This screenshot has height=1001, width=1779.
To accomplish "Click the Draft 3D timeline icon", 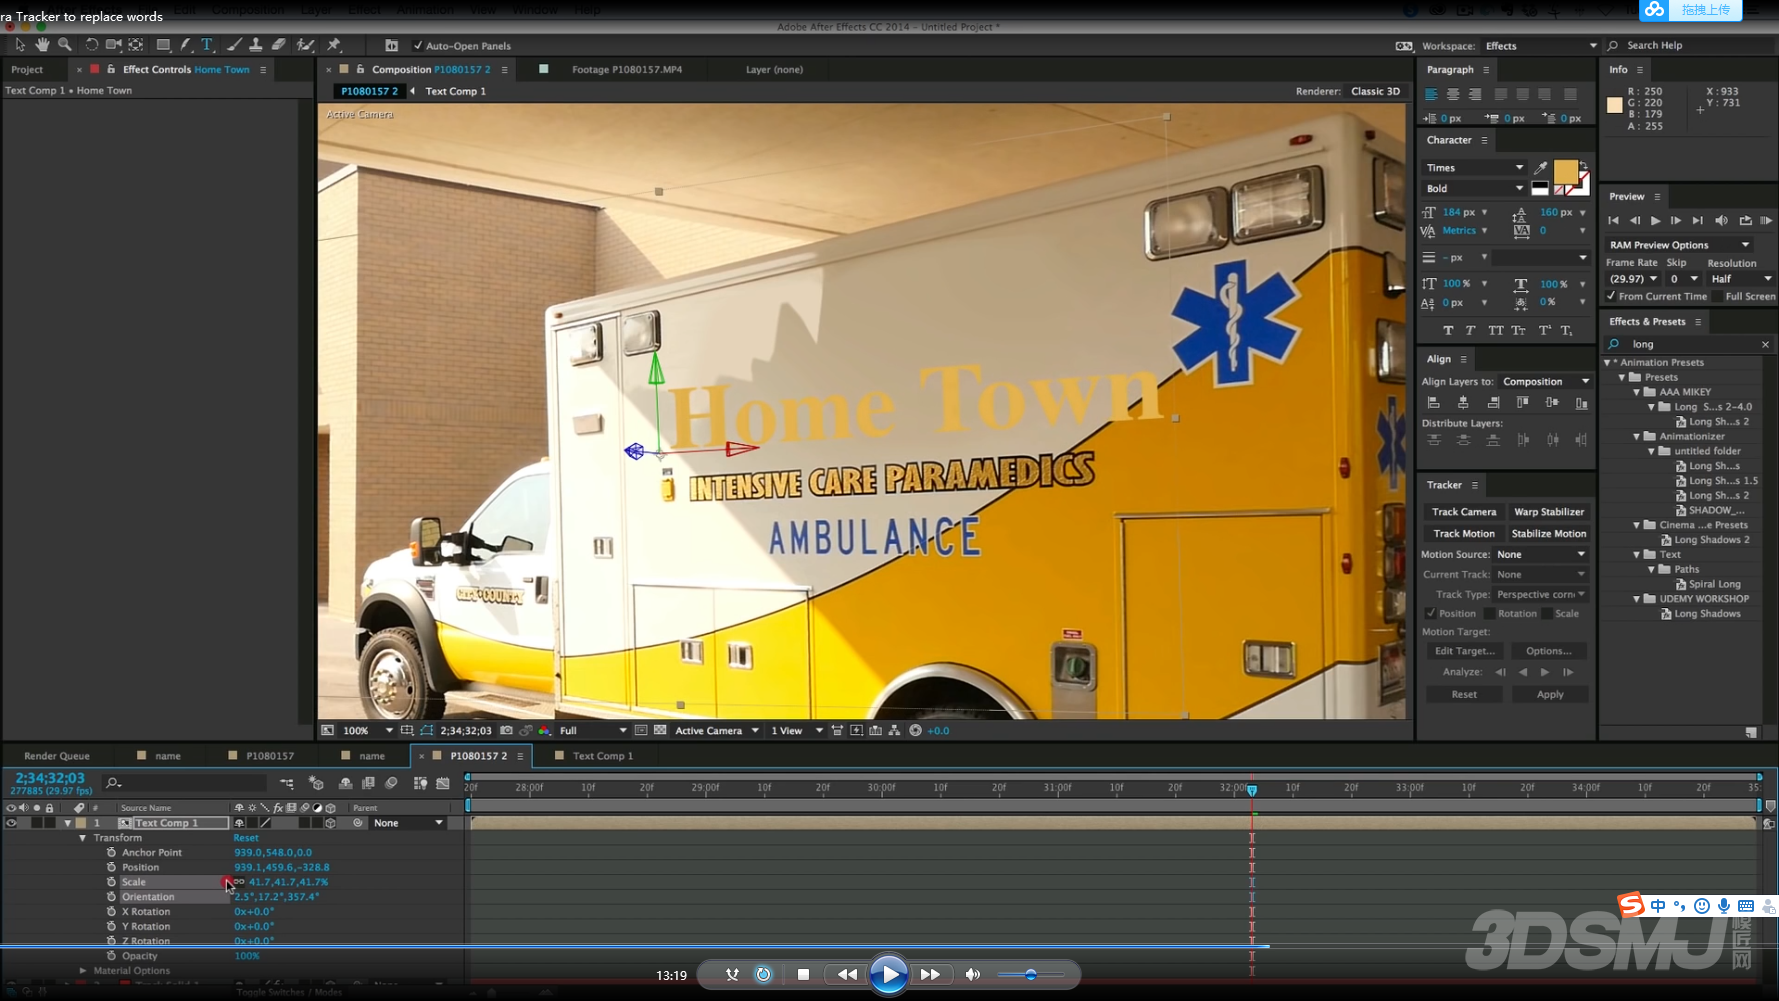I will [x=317, y=783].
